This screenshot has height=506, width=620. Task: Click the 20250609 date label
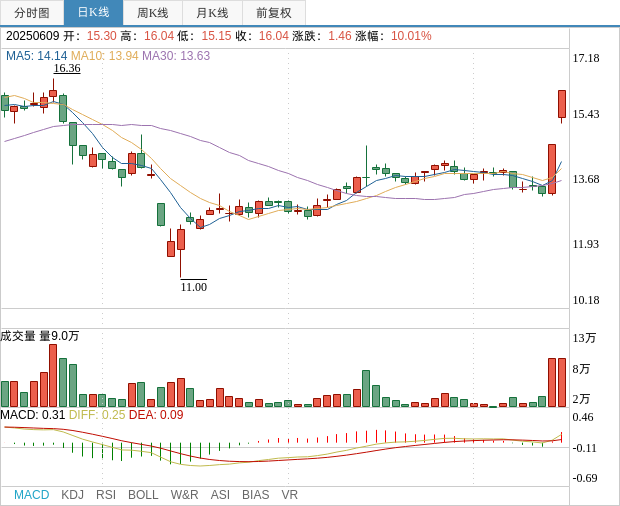click(32, 36)
